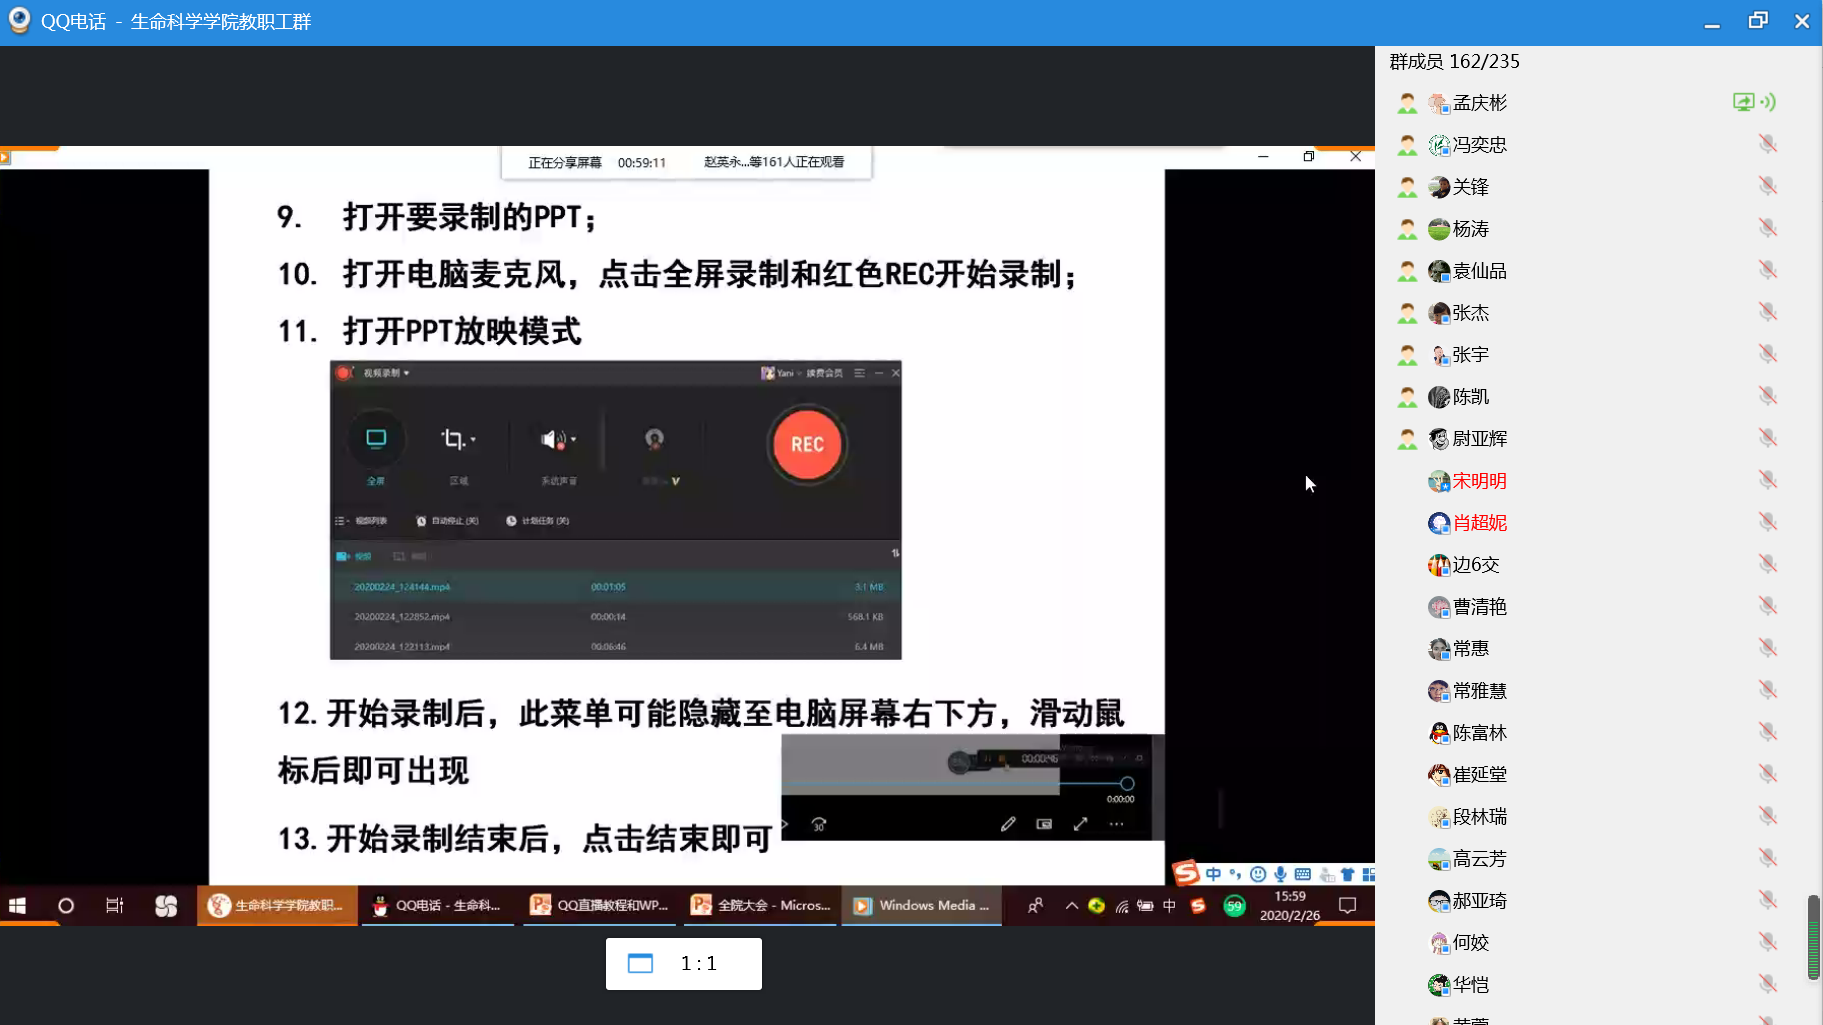Open the system sound dropdown in recorder

click(x=573, y=440)
